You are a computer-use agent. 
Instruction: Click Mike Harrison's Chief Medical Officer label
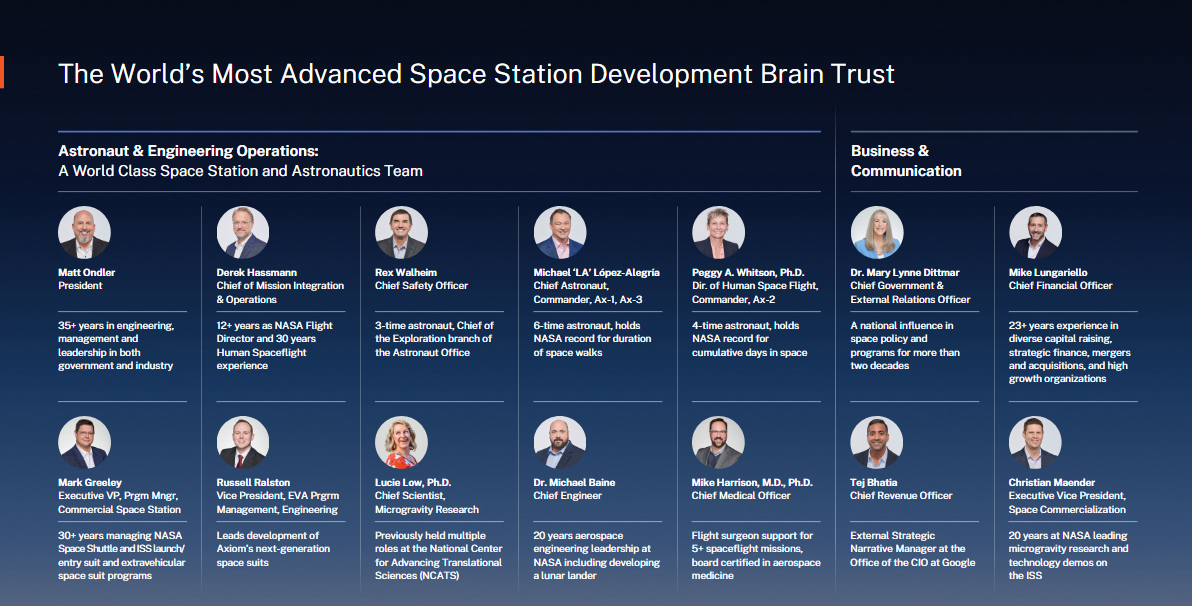[x=739, y=495]
